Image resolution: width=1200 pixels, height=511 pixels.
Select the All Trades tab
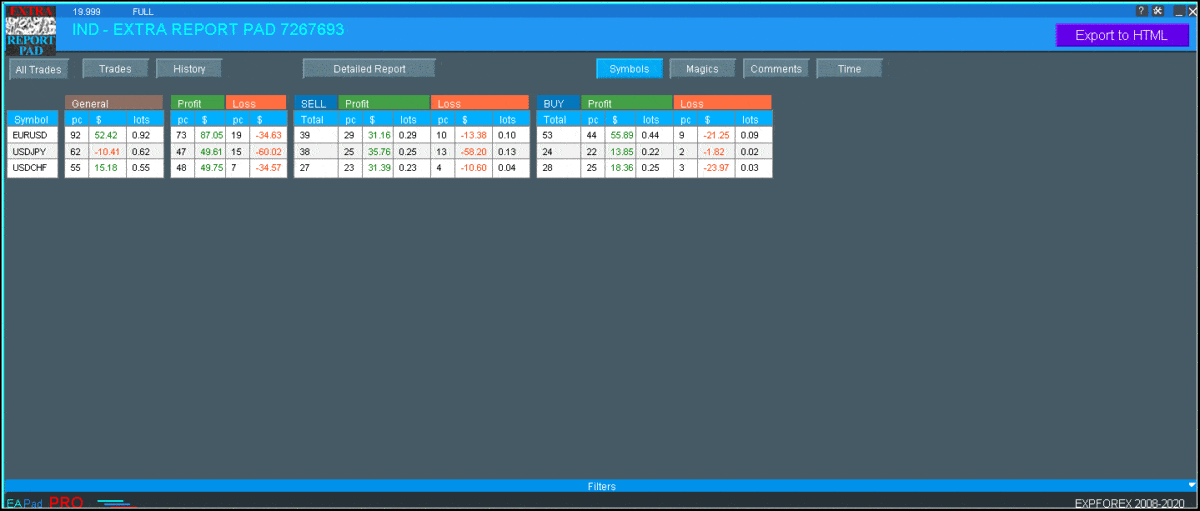(39, 70)
